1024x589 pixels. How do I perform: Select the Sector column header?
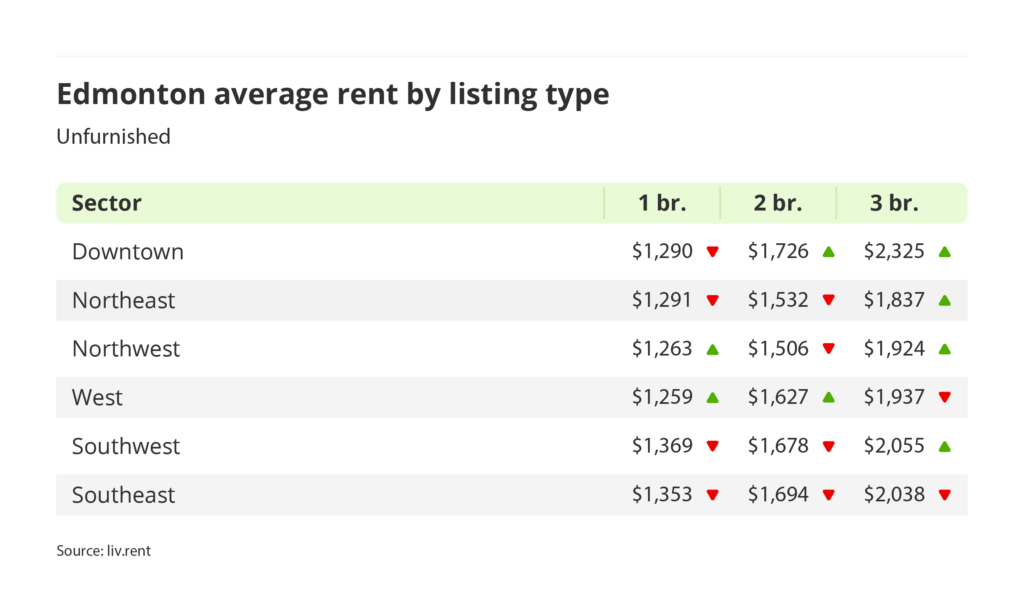point(107,203)
